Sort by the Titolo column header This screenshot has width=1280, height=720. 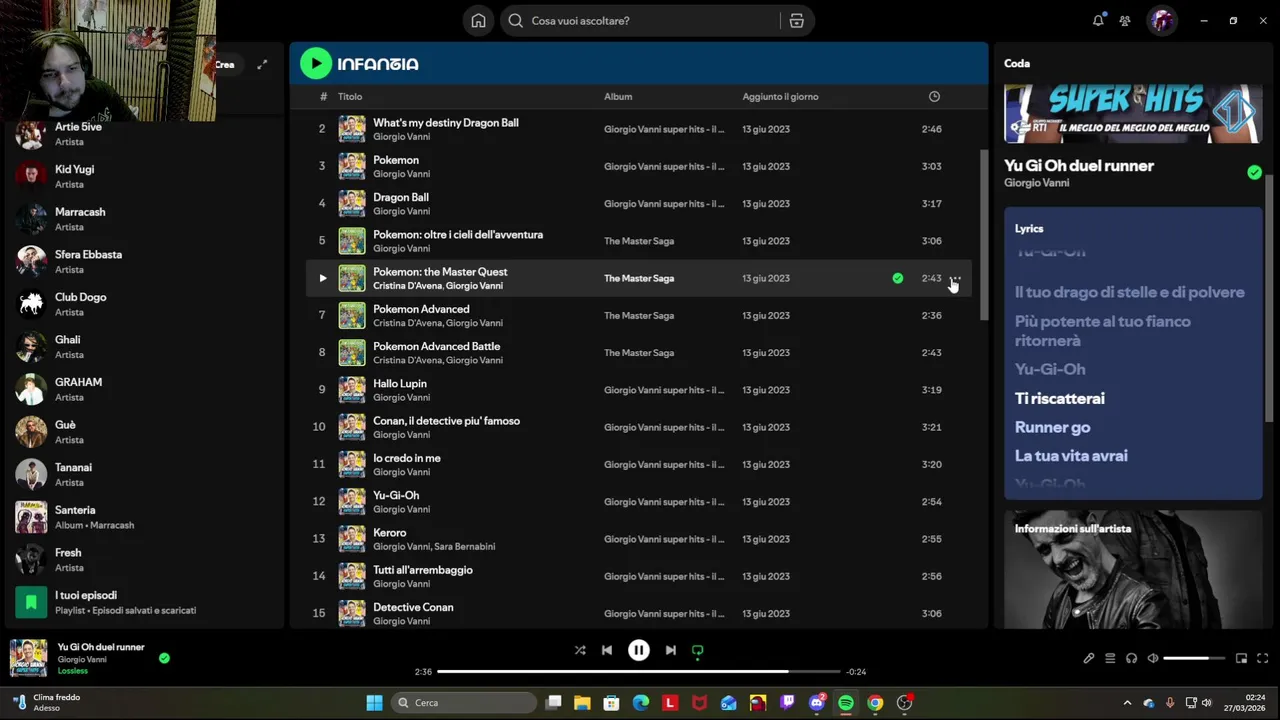pyautogui.click(x=350, y=97)
